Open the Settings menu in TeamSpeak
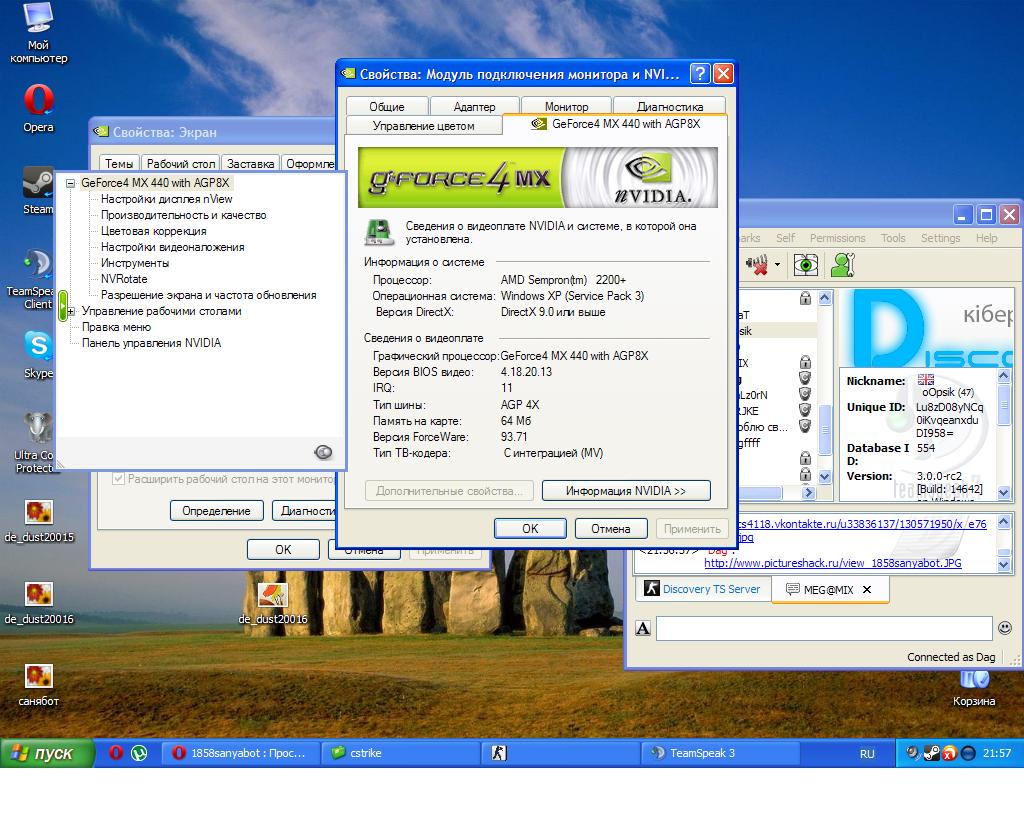The image size is (1024, 824). tap(940, 238)
